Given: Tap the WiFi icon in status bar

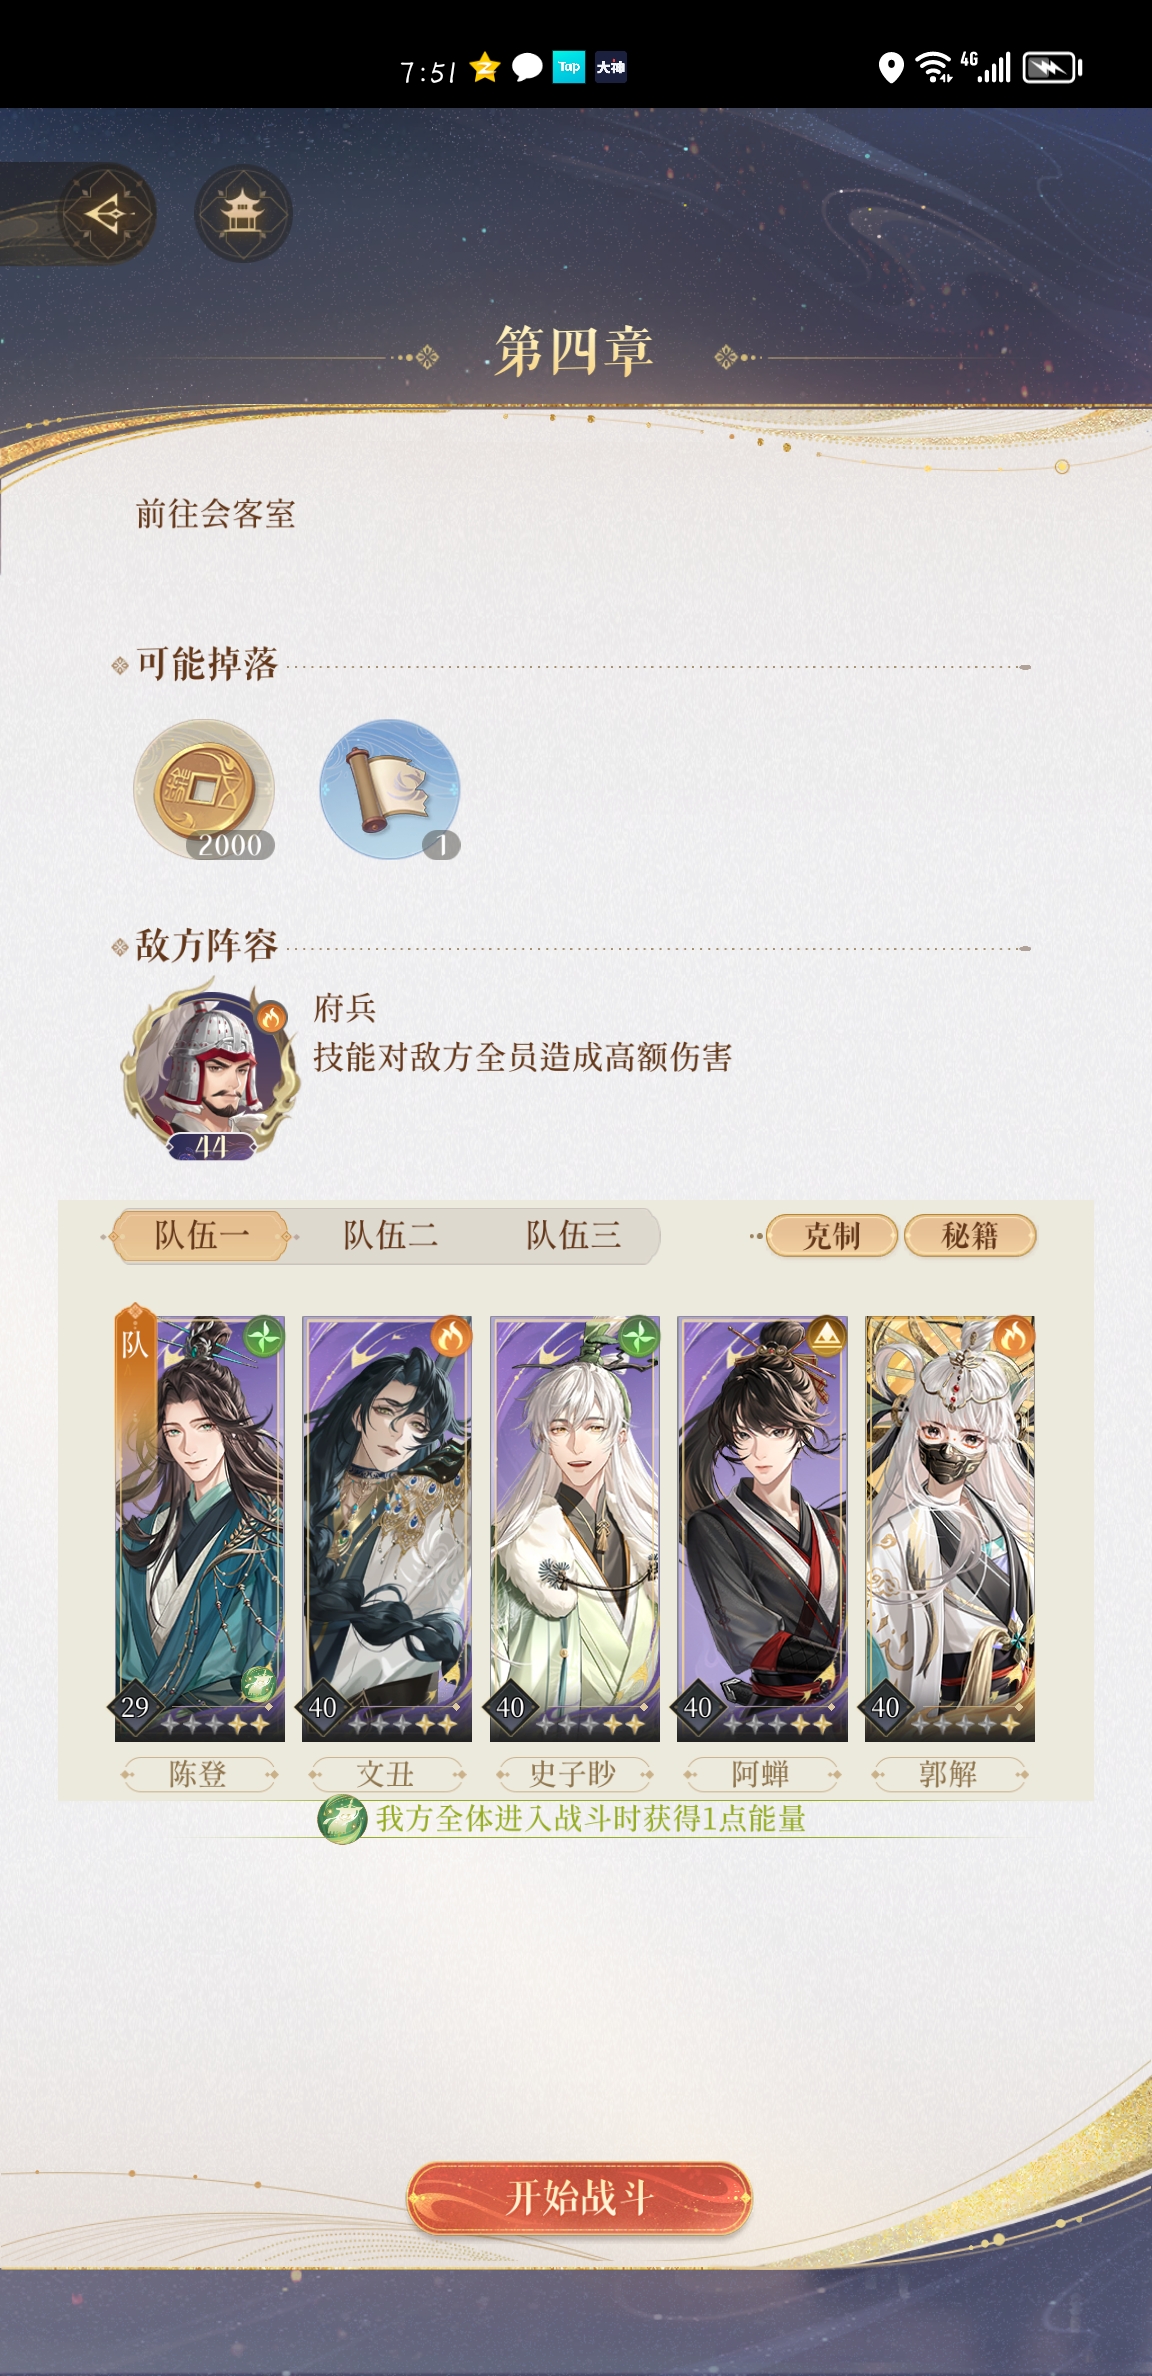Looking at the screenshot, I should coord(934,67).
